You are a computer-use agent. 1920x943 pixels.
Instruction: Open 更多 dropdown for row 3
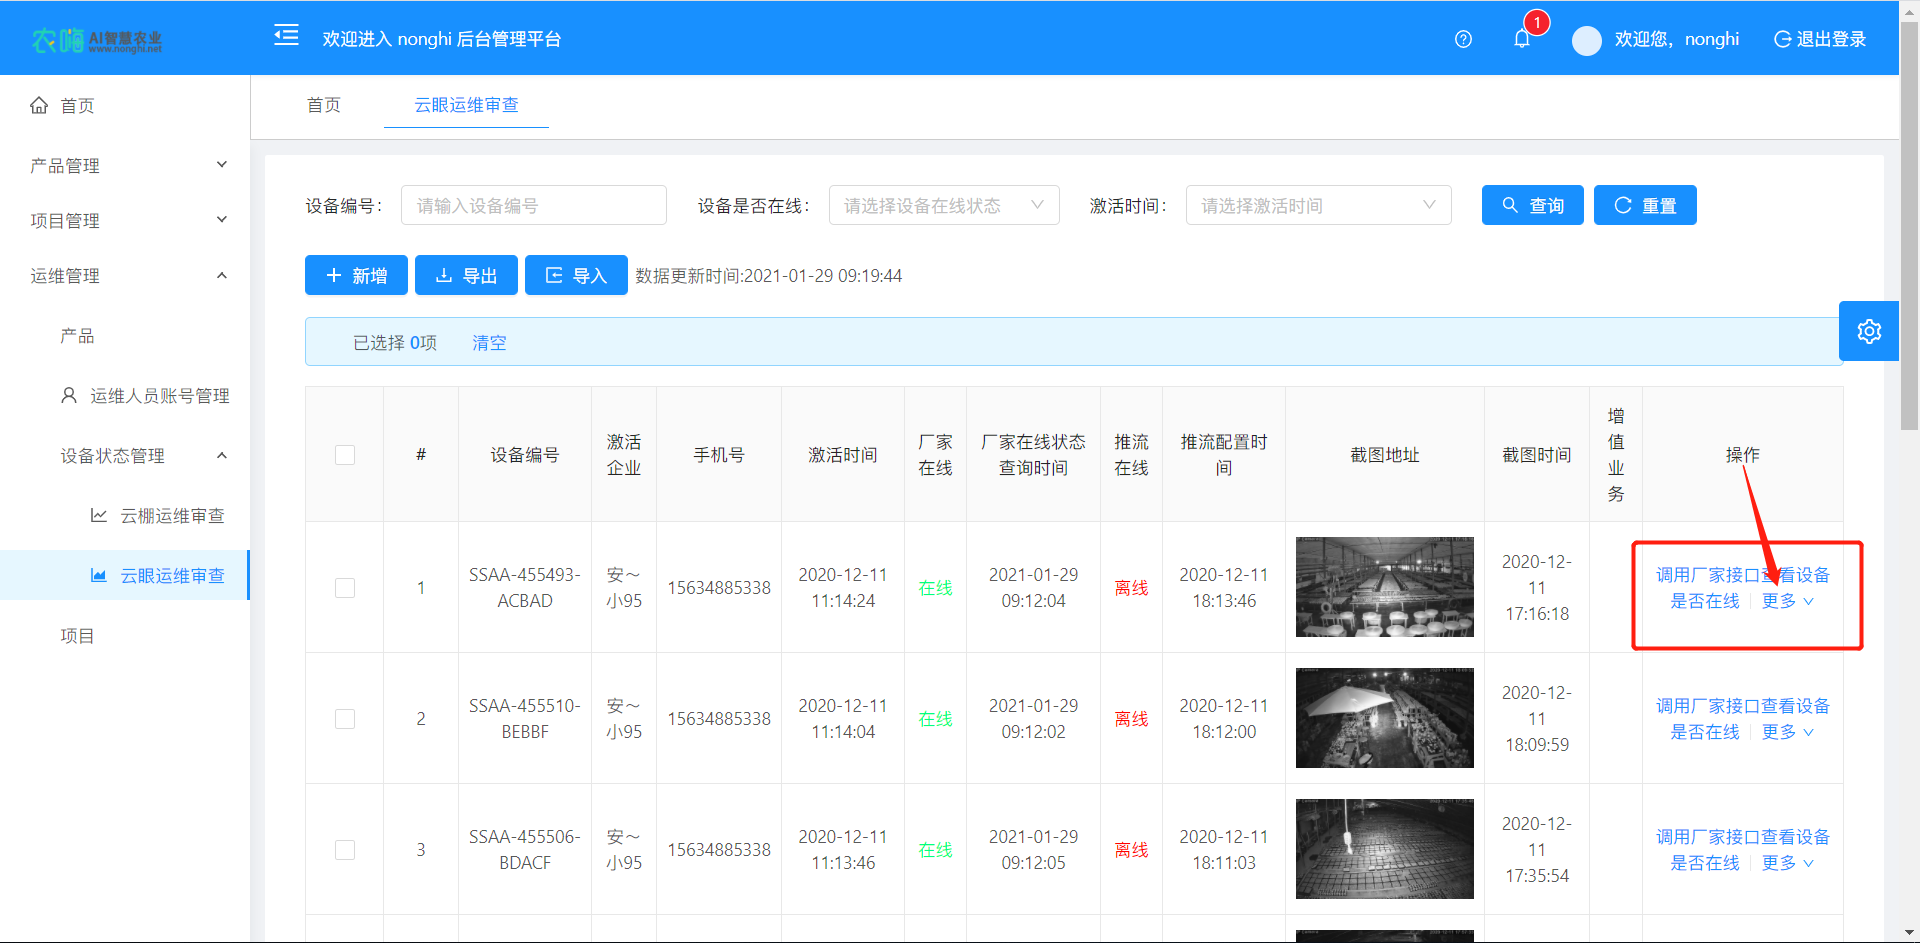tap(1787, 863)
